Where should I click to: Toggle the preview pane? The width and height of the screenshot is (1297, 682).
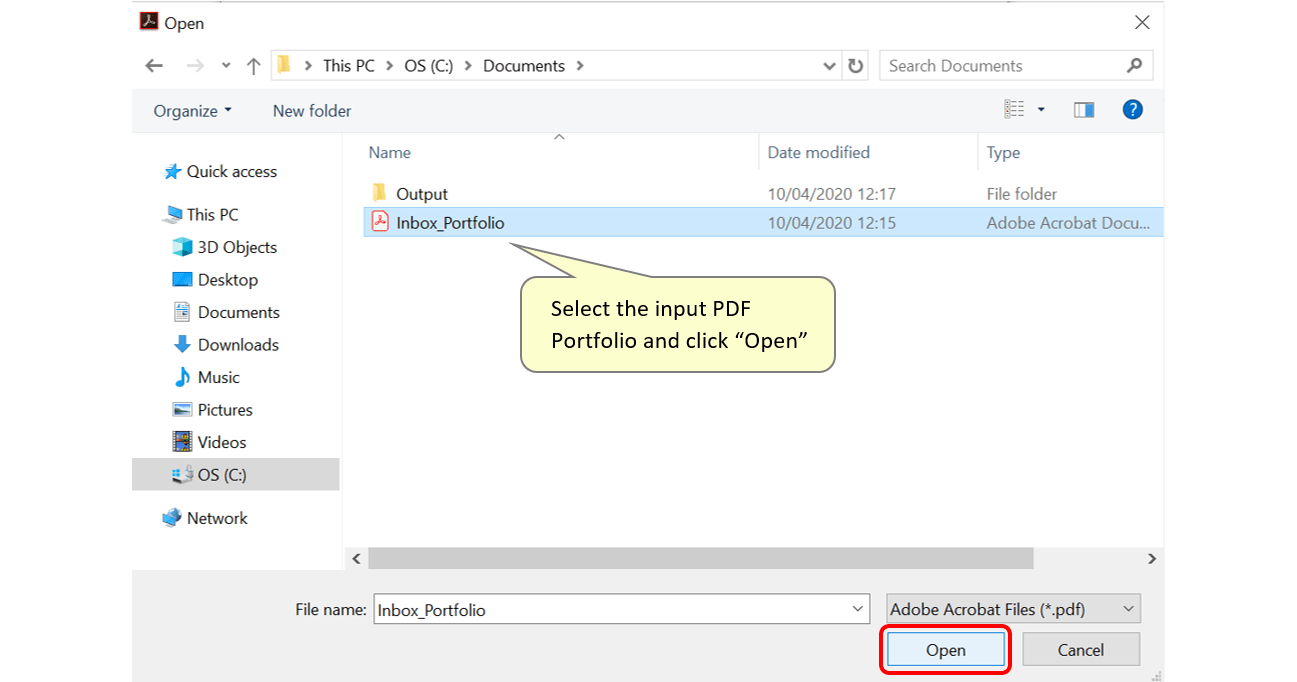[x=1083, y=109]
